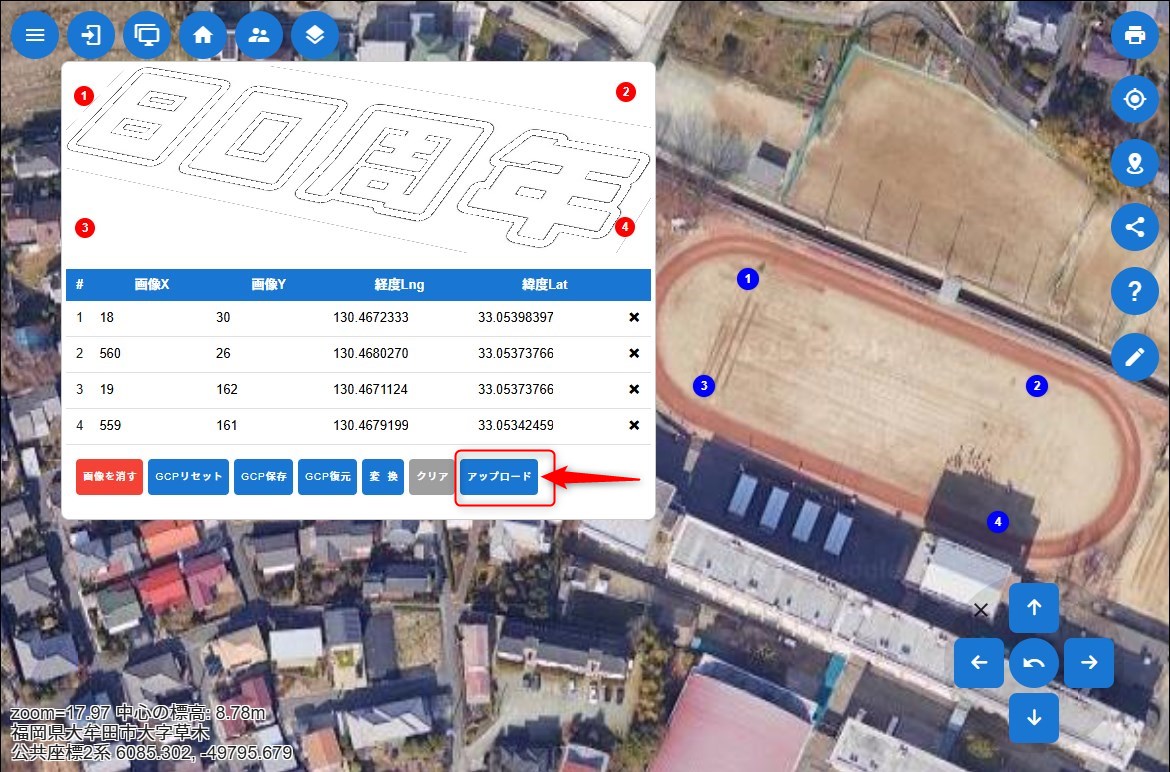Center map on current location
The height and width of the screenshot is (772, 1170).
coord(1134,100)
